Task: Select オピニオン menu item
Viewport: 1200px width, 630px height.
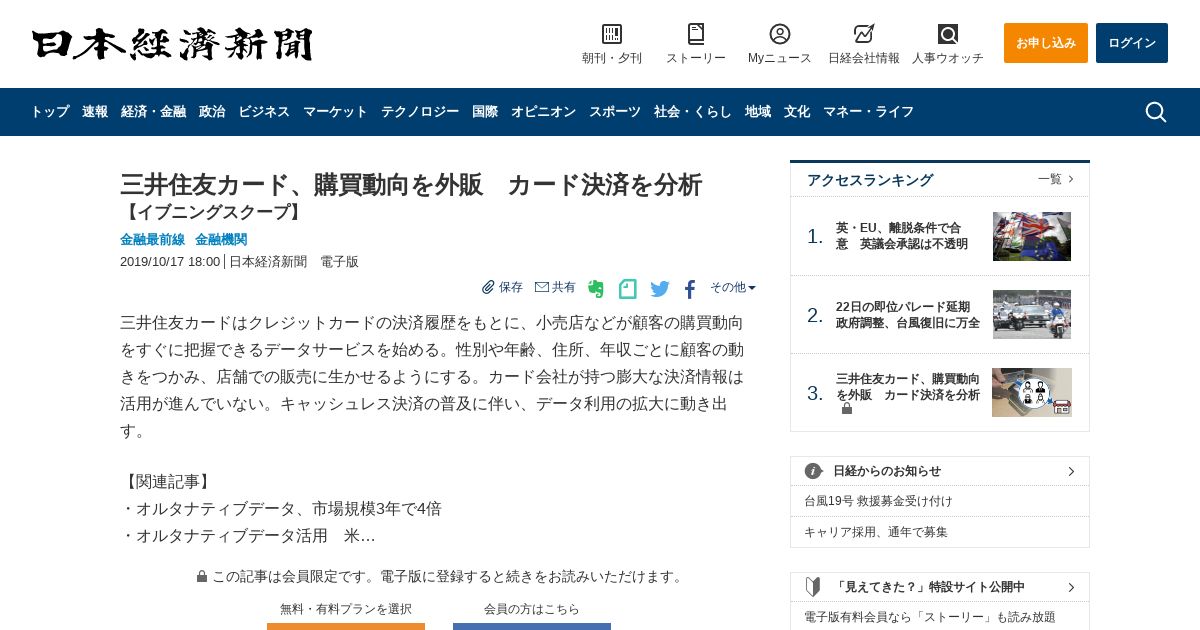Action: [x=543, y=112]
